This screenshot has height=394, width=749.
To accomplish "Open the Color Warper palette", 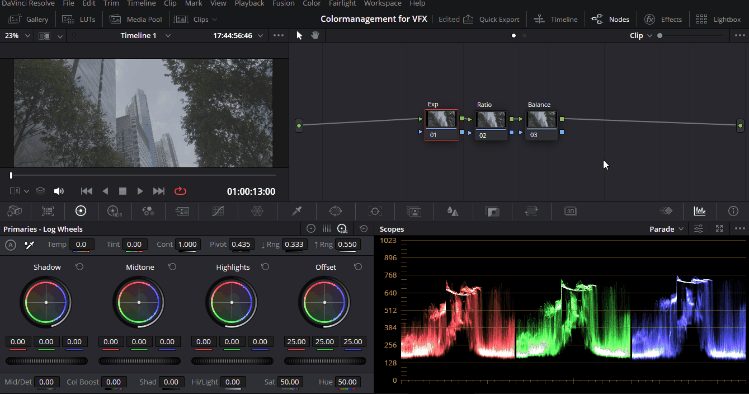I will pos(257,211).
